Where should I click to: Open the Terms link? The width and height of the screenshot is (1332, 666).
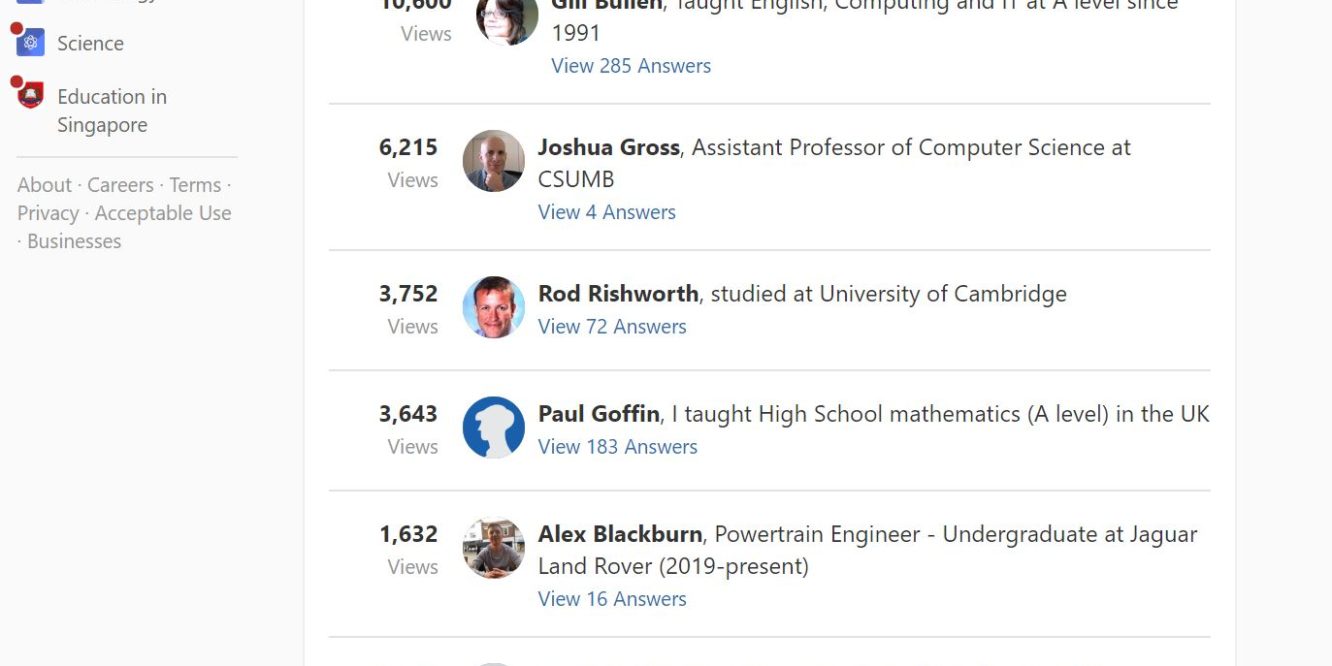194,184
